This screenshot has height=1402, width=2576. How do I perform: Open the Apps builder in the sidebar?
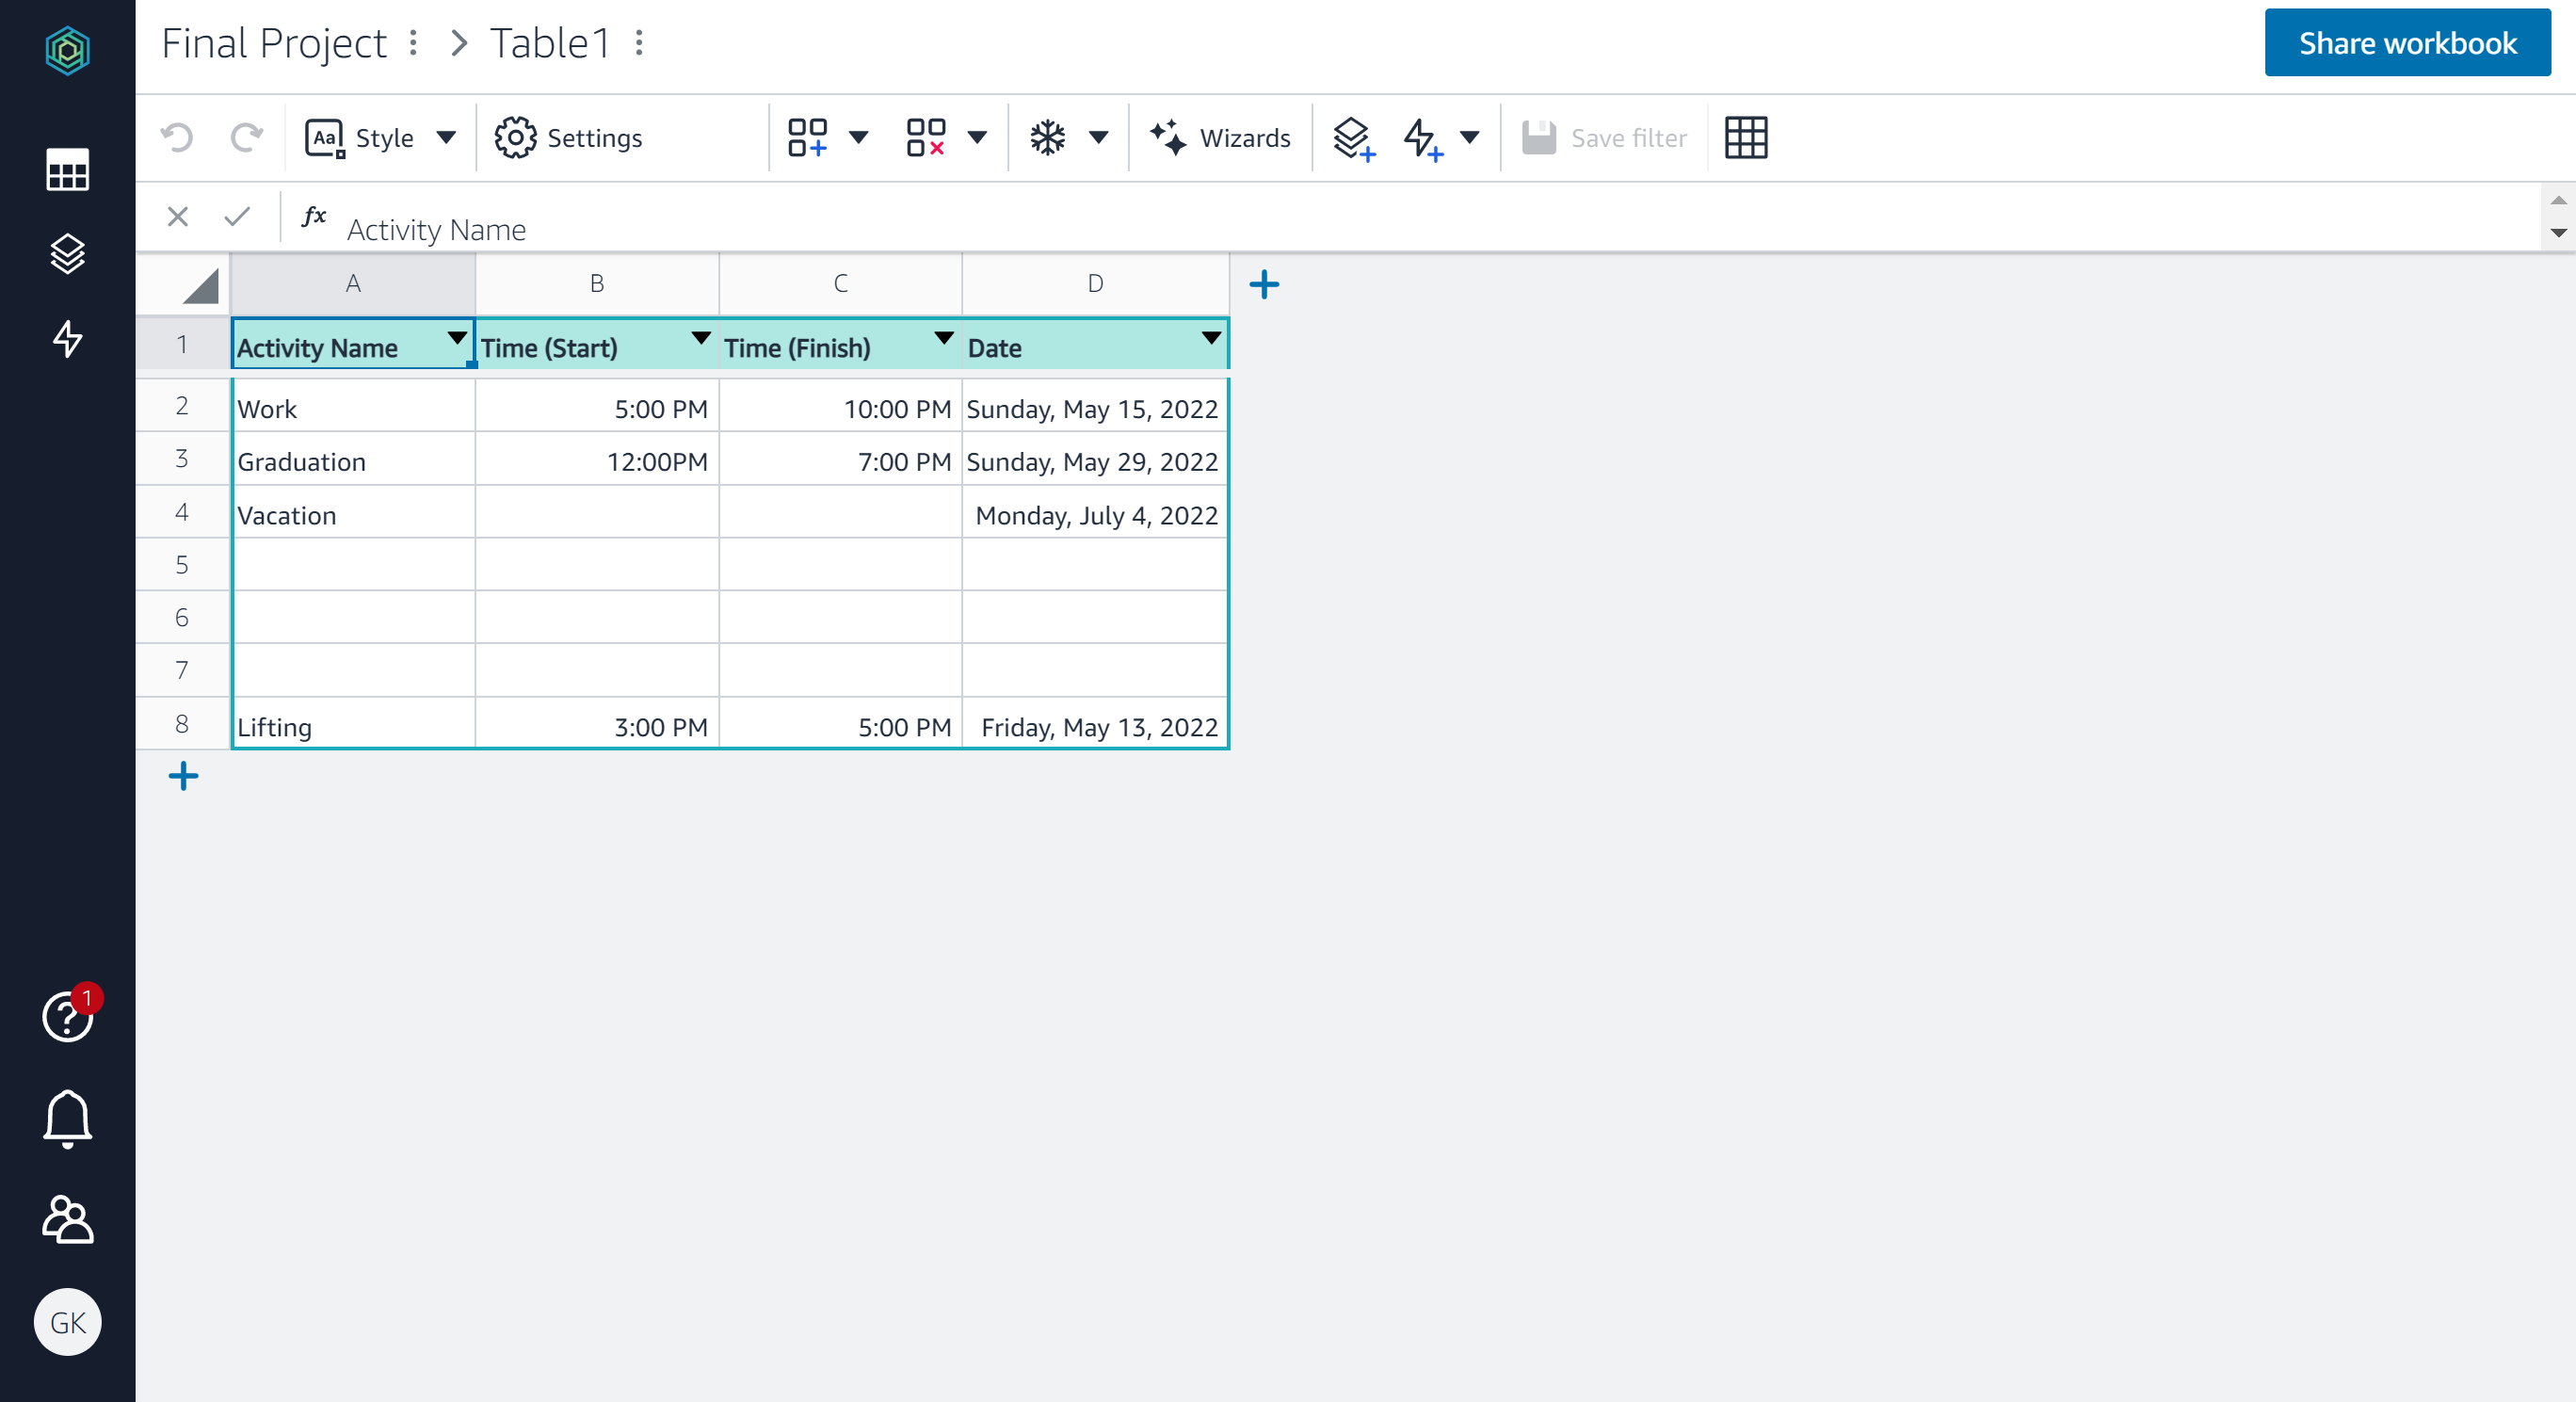[x=67, y=254]
